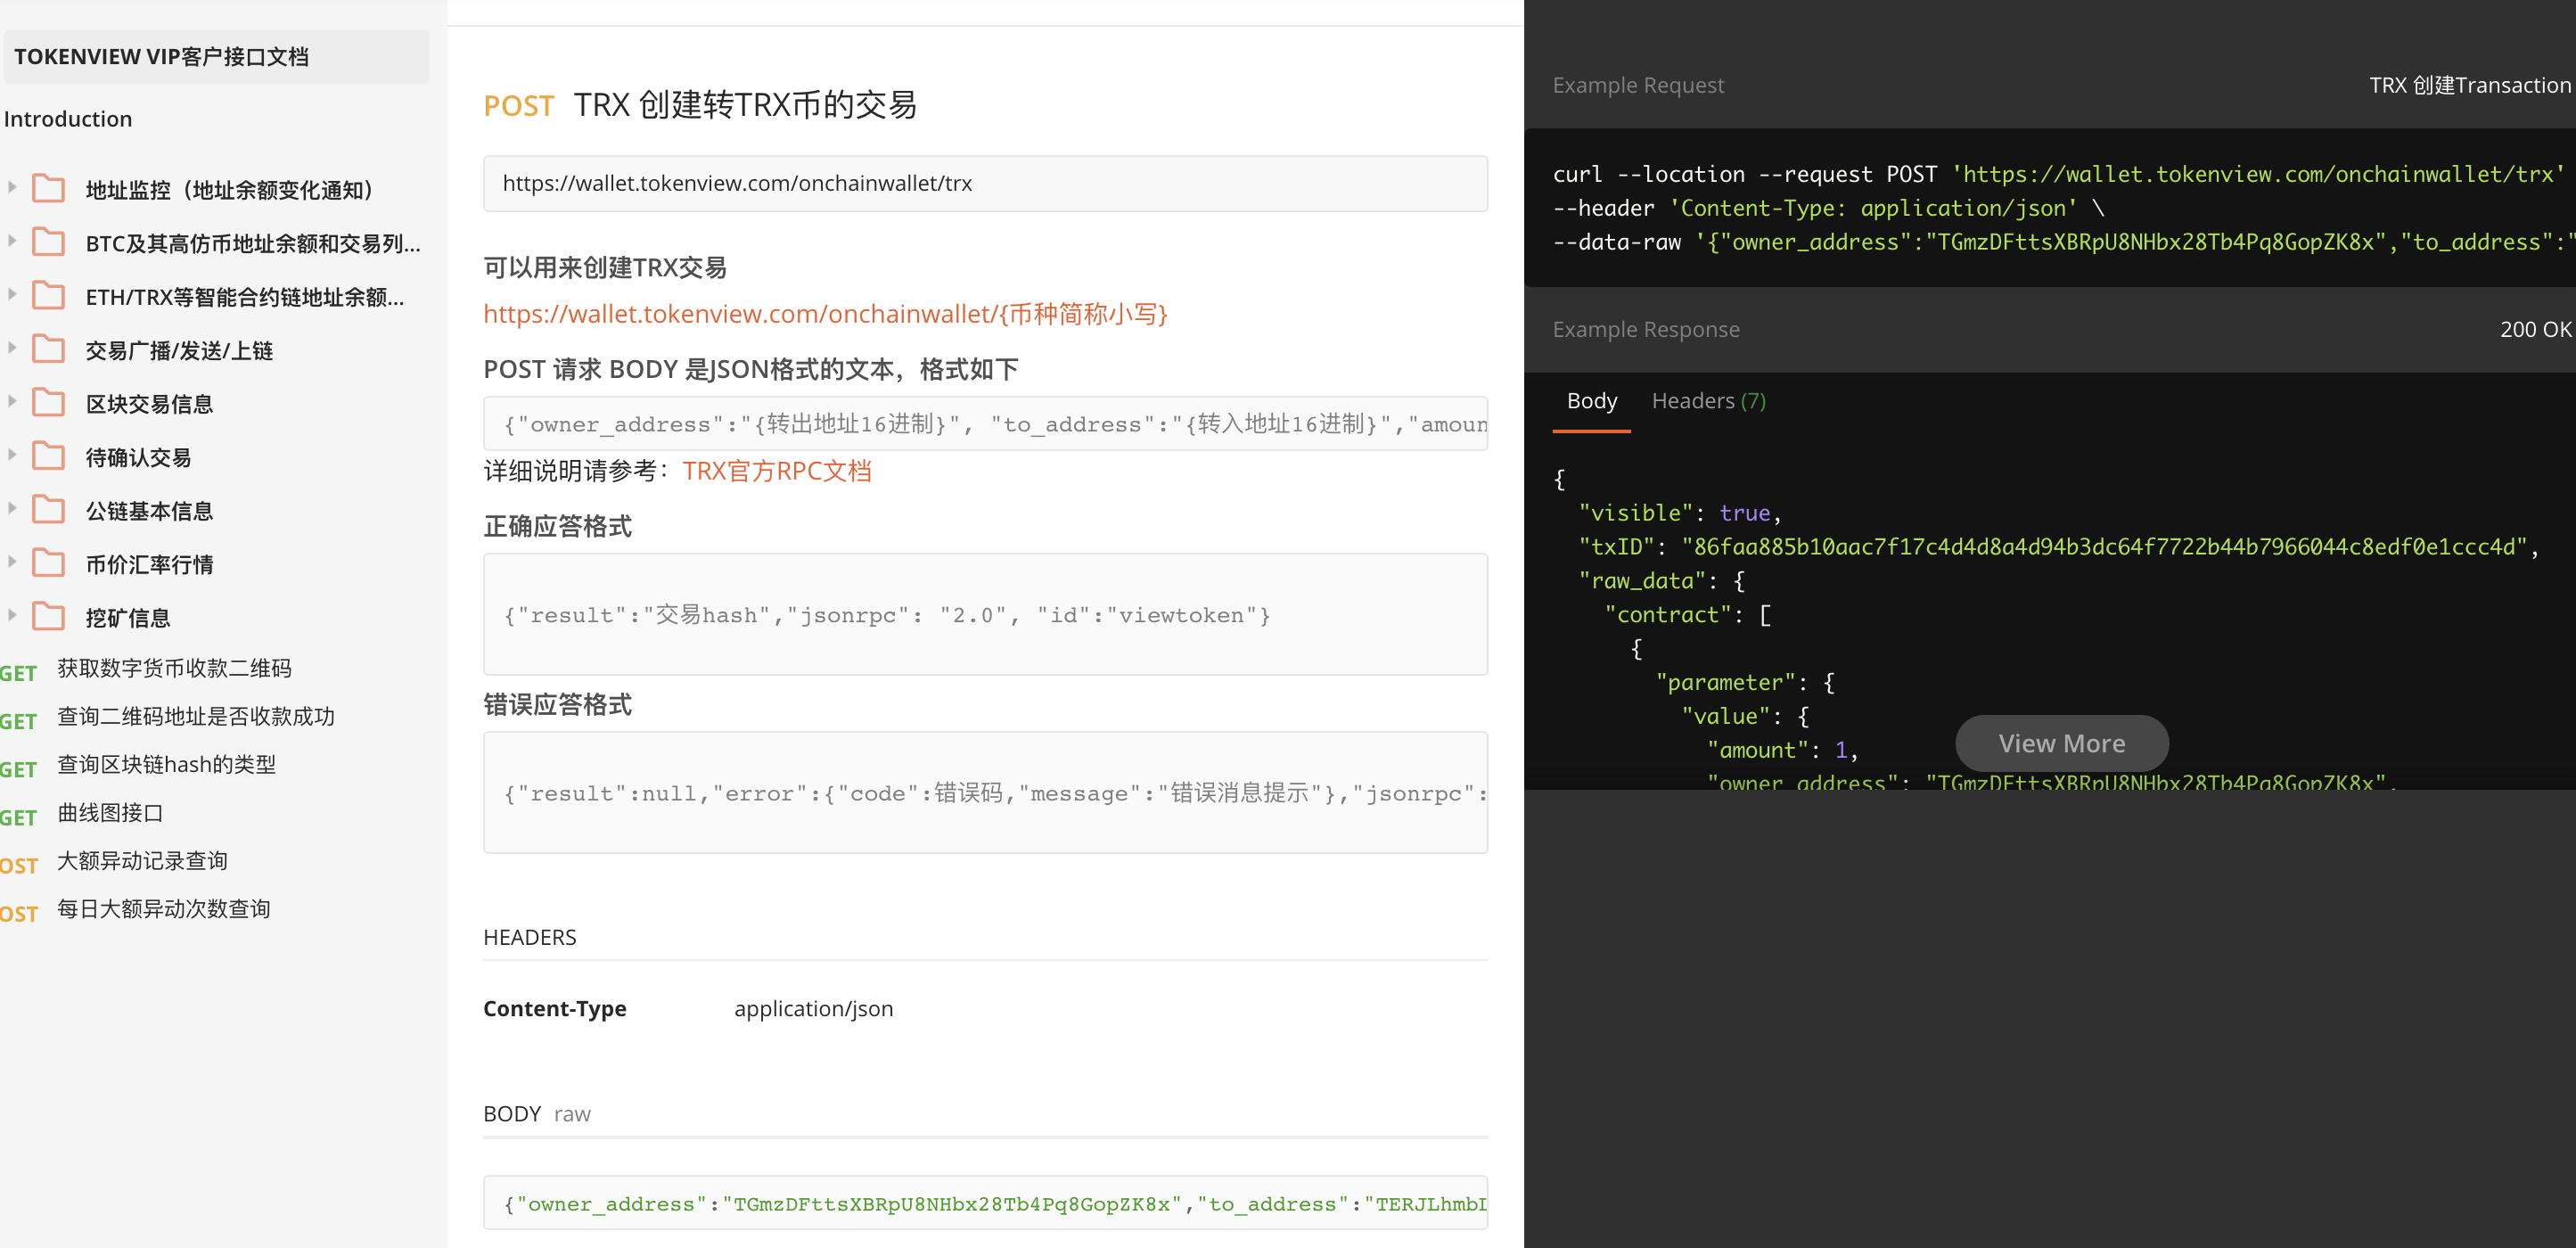
Task: Expand the 待确认交易 folder arrow
Action: click(x=12, y=454)
